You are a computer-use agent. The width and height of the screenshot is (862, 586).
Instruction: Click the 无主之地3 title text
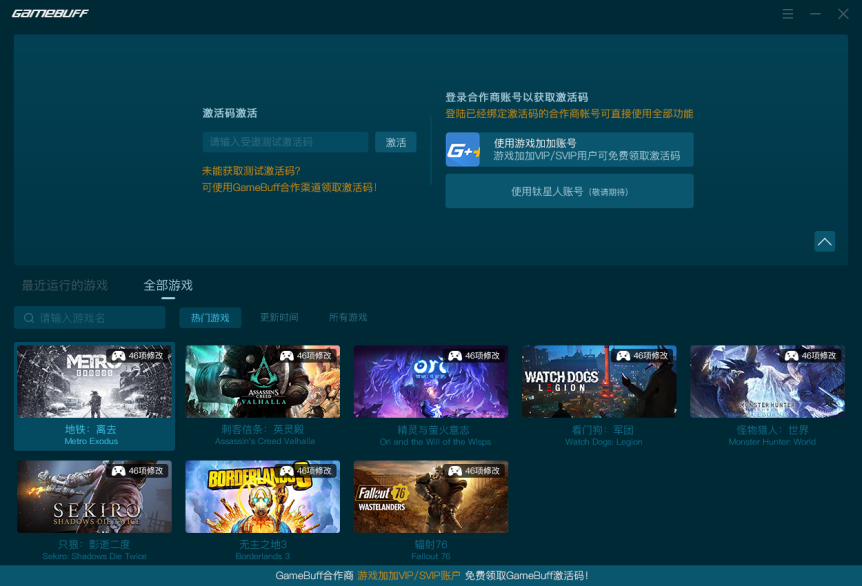(263, 544)
